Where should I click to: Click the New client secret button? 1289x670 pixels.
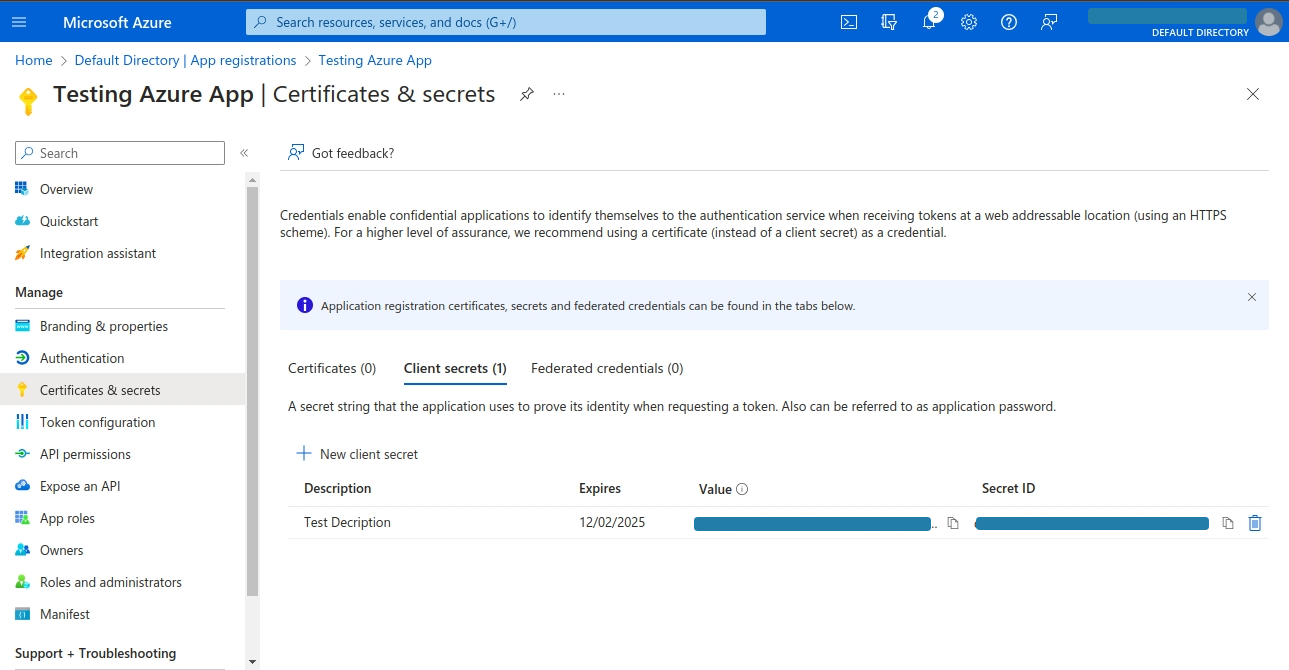coord(357,454)
